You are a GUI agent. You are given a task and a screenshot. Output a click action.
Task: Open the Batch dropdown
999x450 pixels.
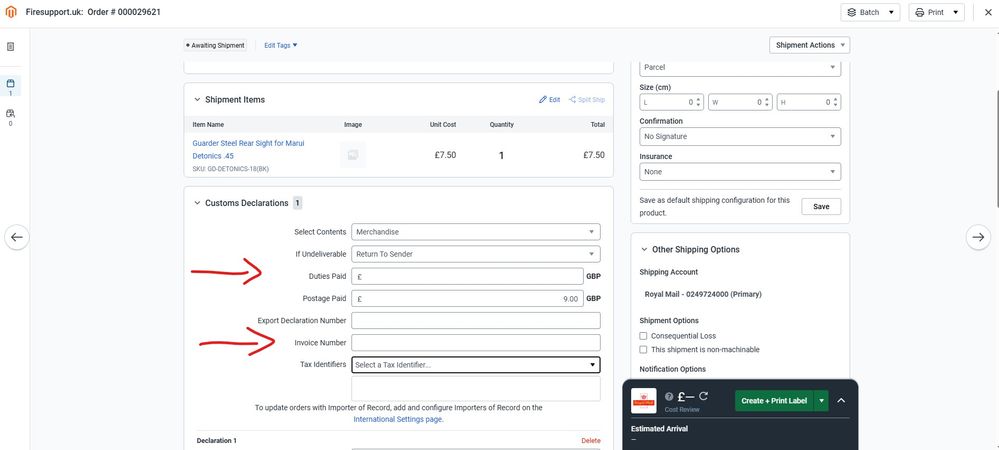870,12
